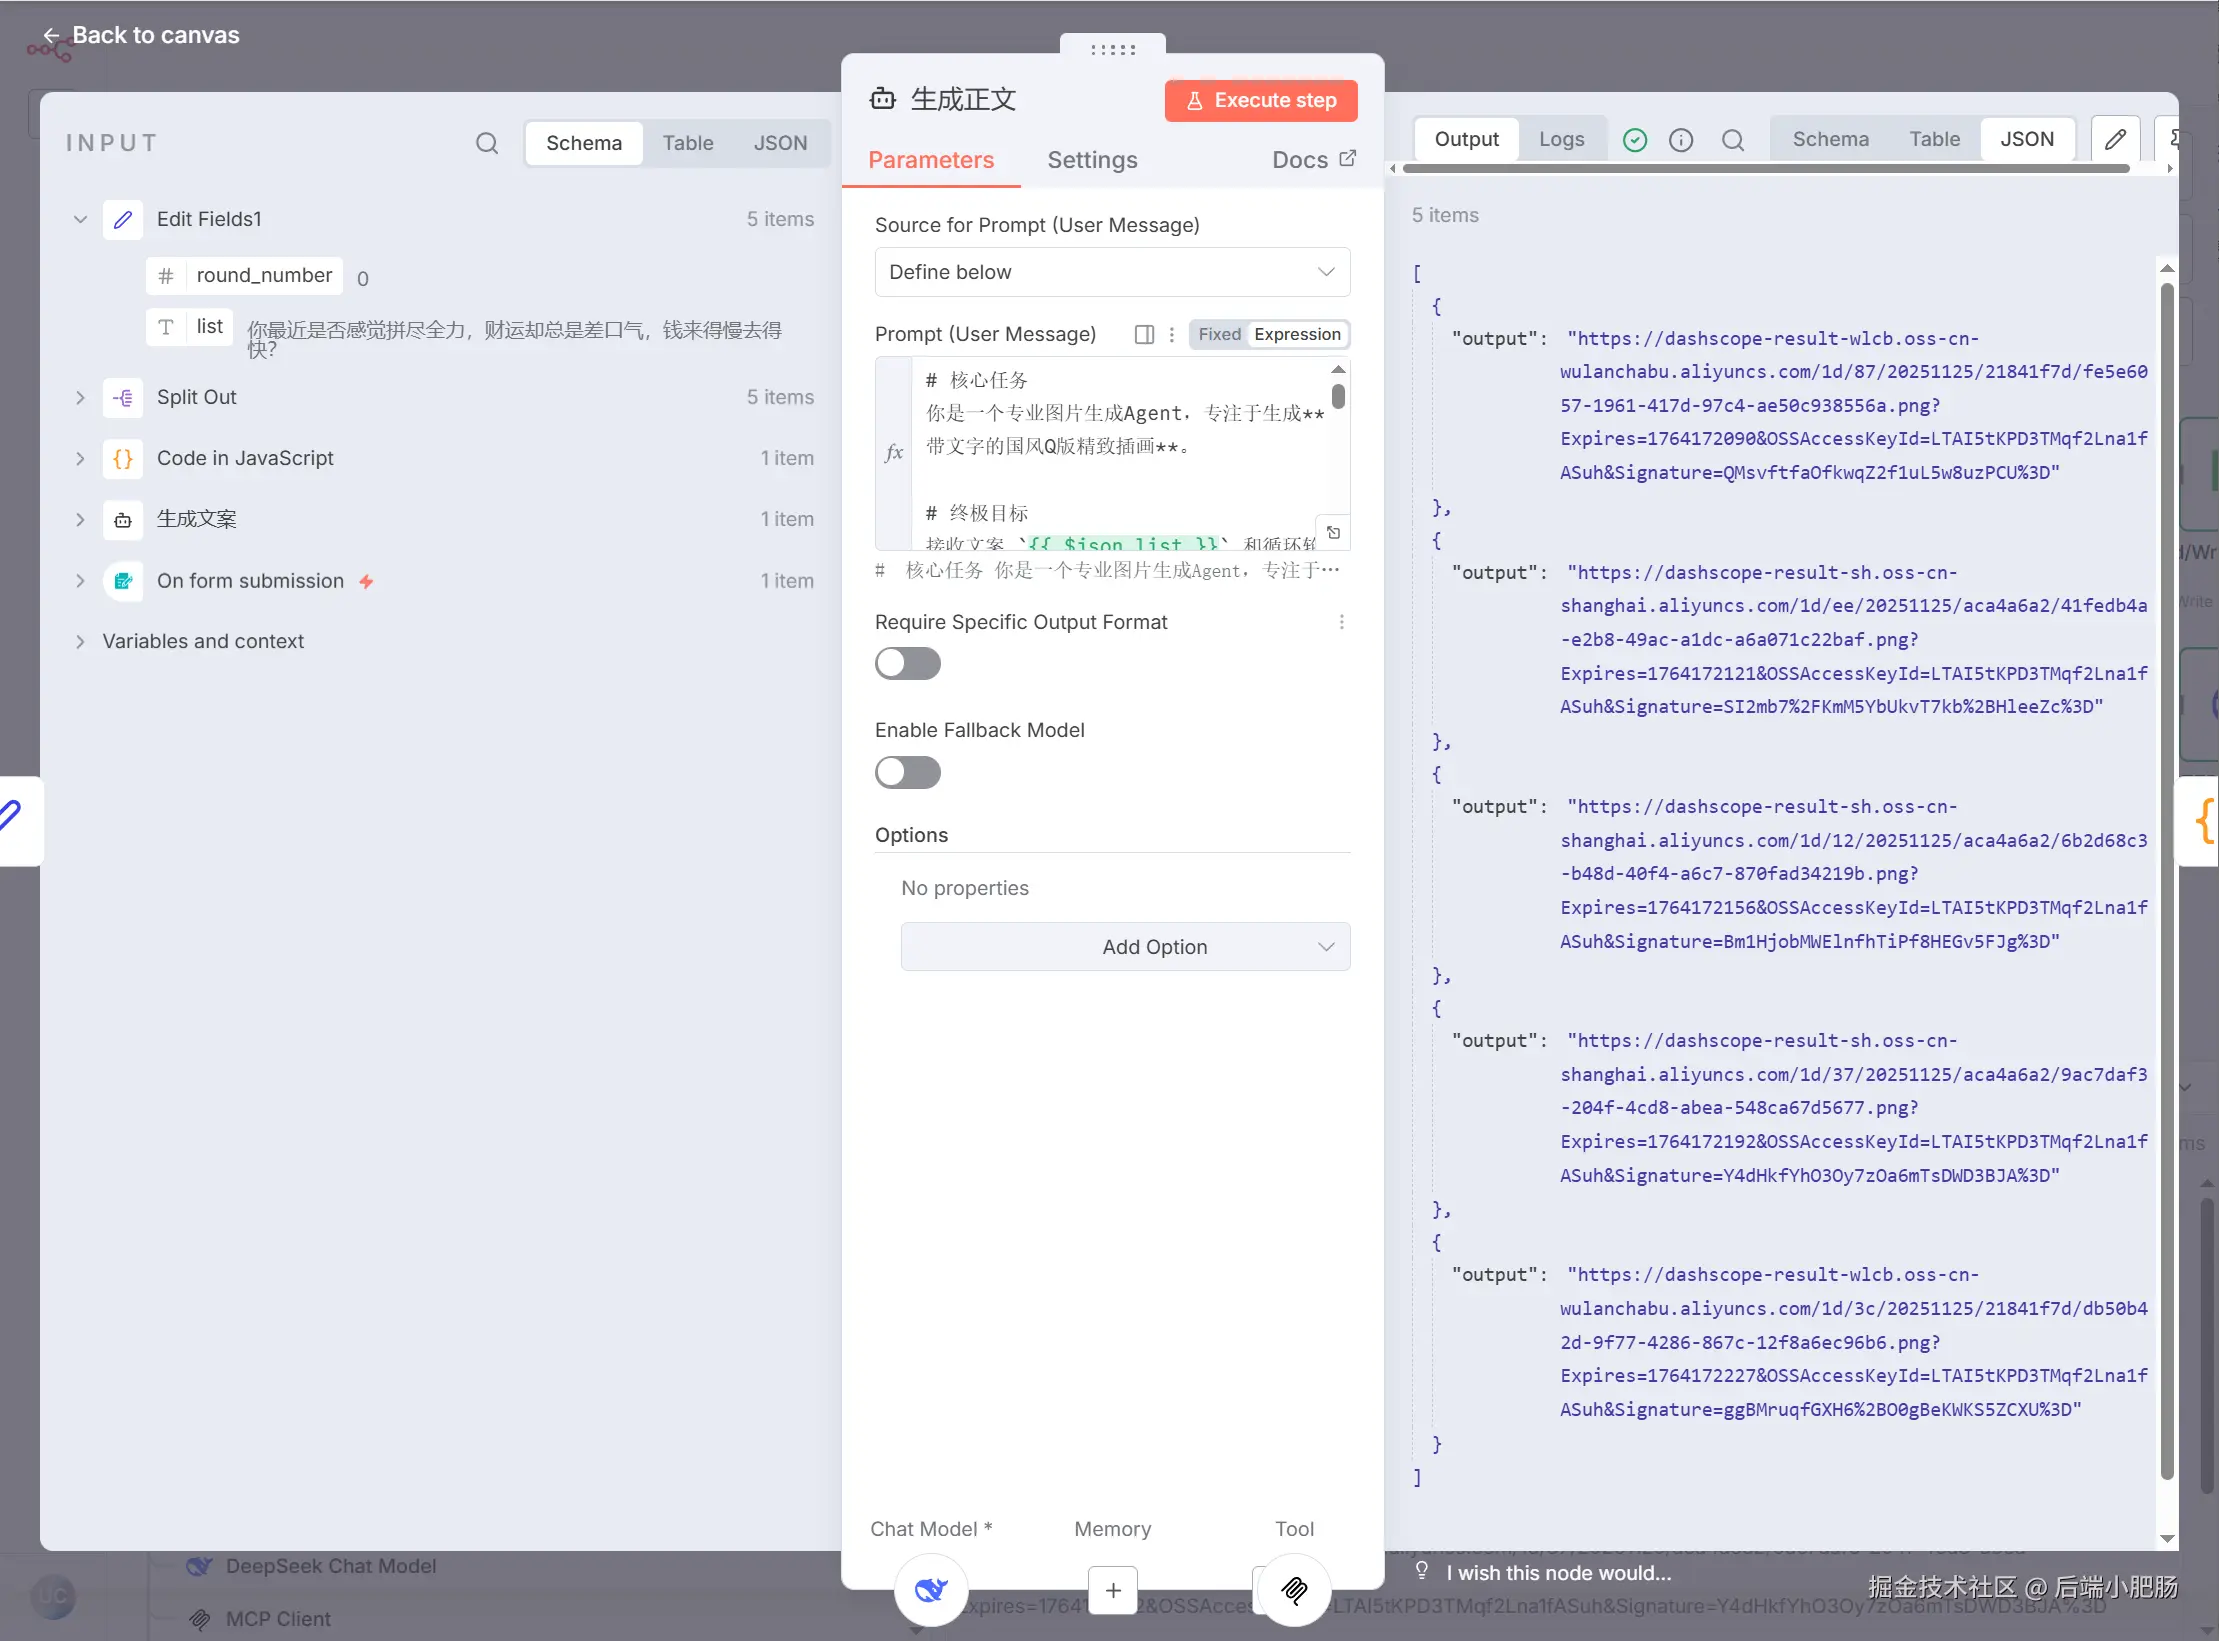Viewport: 2219px width, 1641px height.
Task: Switch to the Settings tab
Action: [x=1092, y=160]
